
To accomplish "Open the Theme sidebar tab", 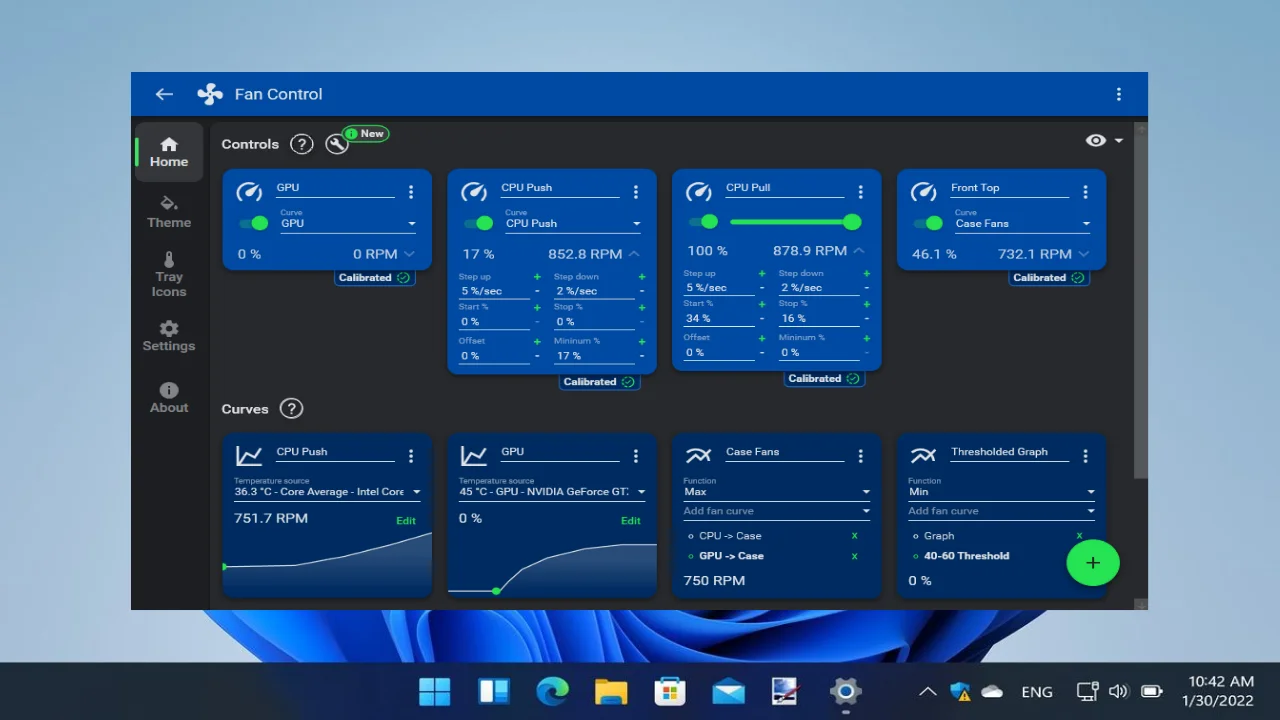I will pyautogui.click(x=169, y=212).
